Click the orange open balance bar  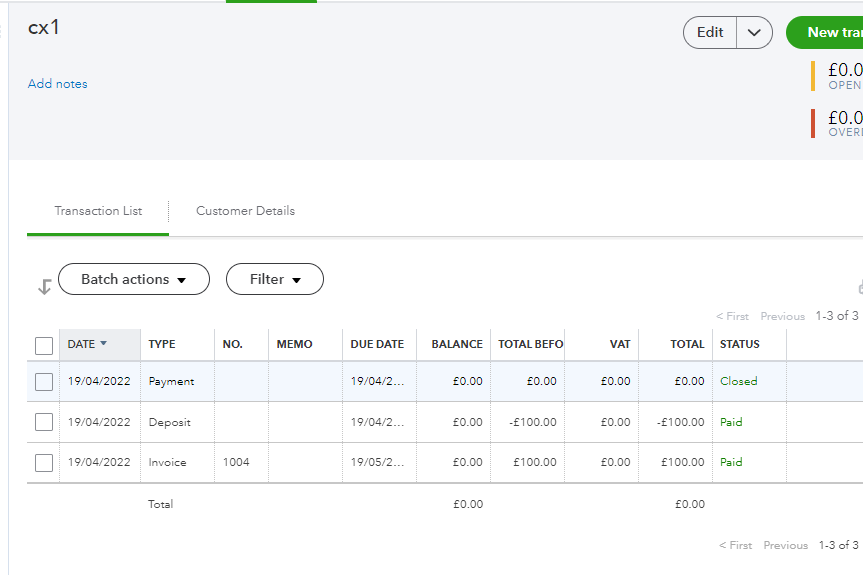pos(813,76)
